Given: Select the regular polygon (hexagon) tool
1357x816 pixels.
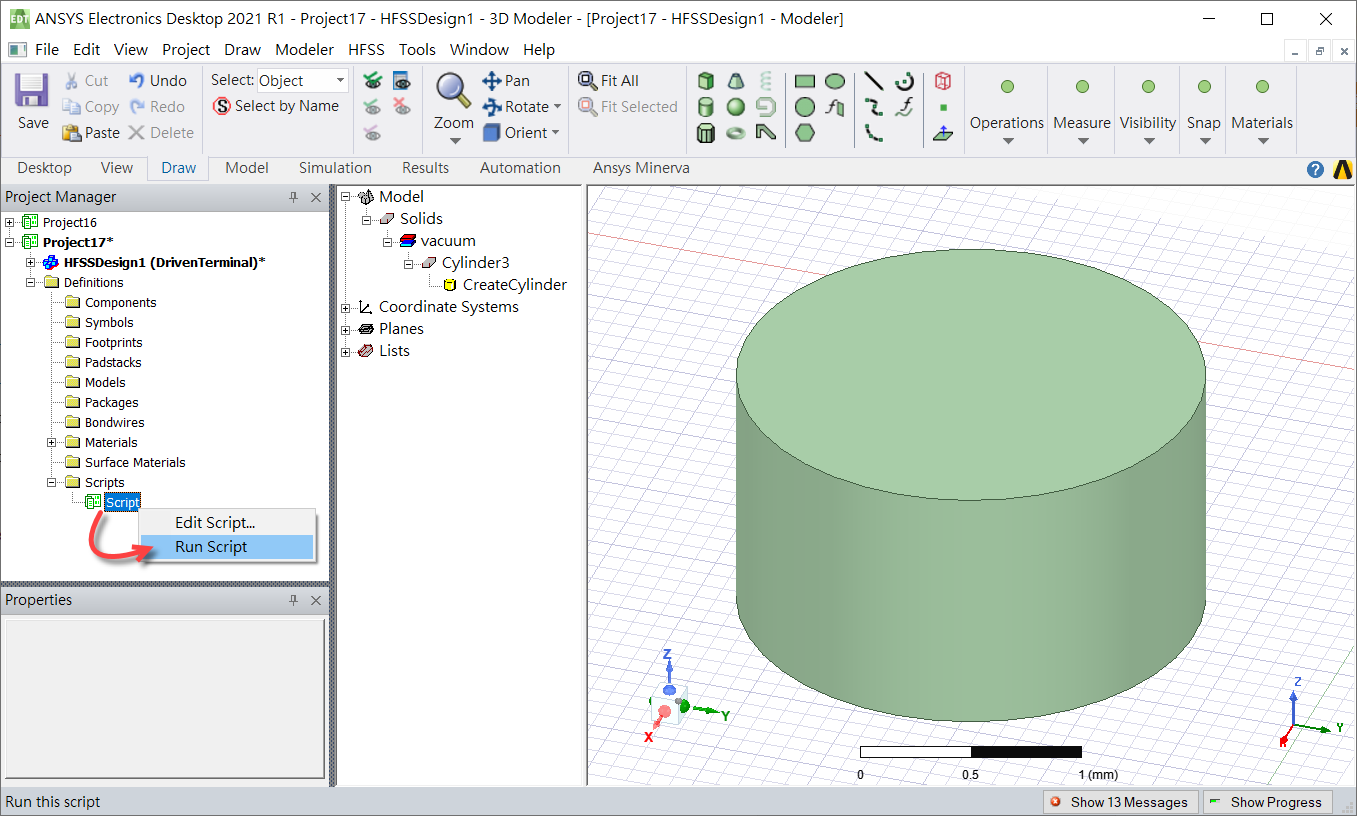Looking at the screenshot, I should (x=805, y=133).
